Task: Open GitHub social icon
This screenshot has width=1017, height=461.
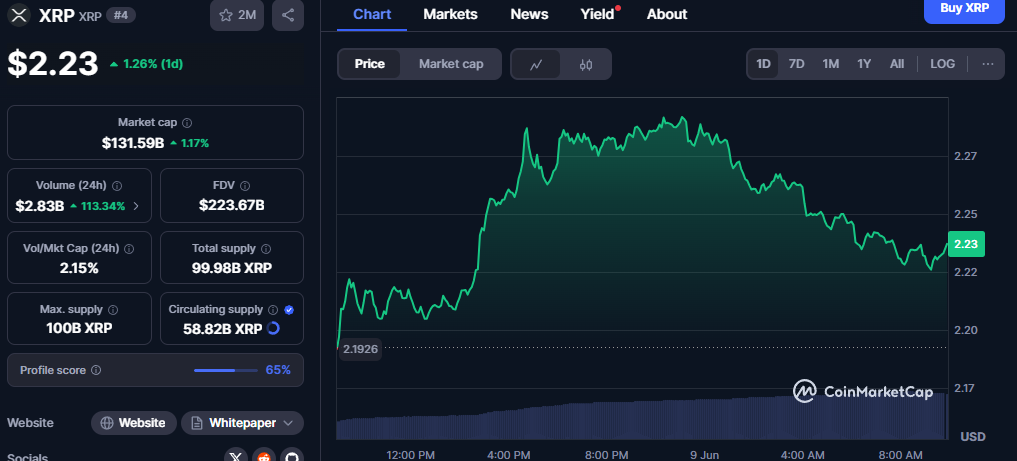Action: click(292, 456)
